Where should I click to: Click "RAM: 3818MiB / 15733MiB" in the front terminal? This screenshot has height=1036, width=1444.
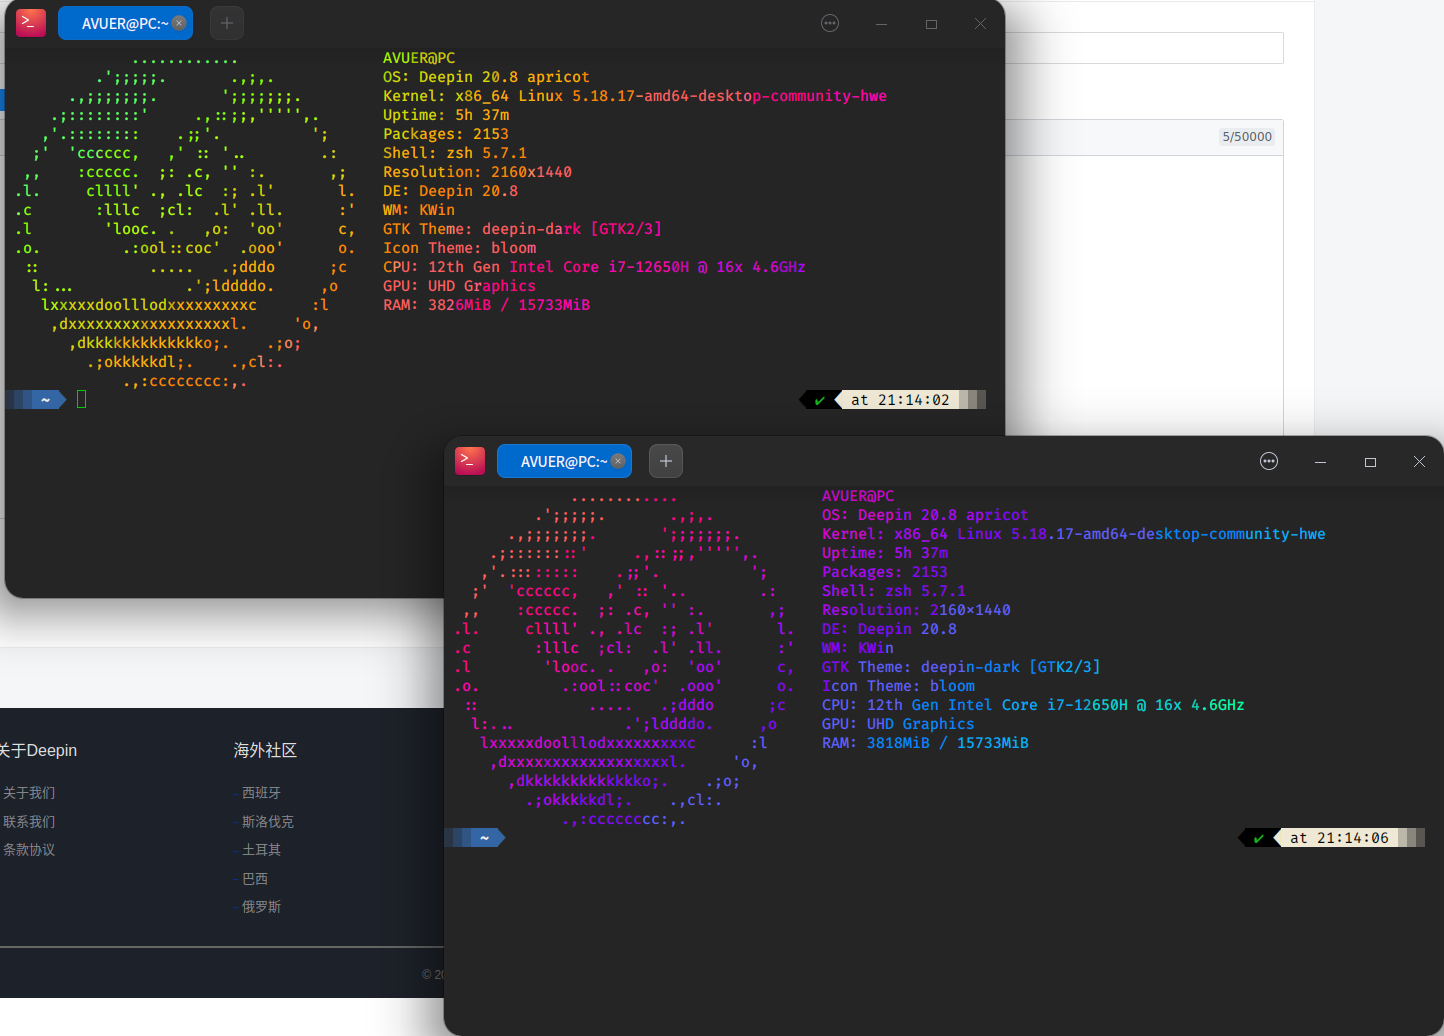point(925,743)
